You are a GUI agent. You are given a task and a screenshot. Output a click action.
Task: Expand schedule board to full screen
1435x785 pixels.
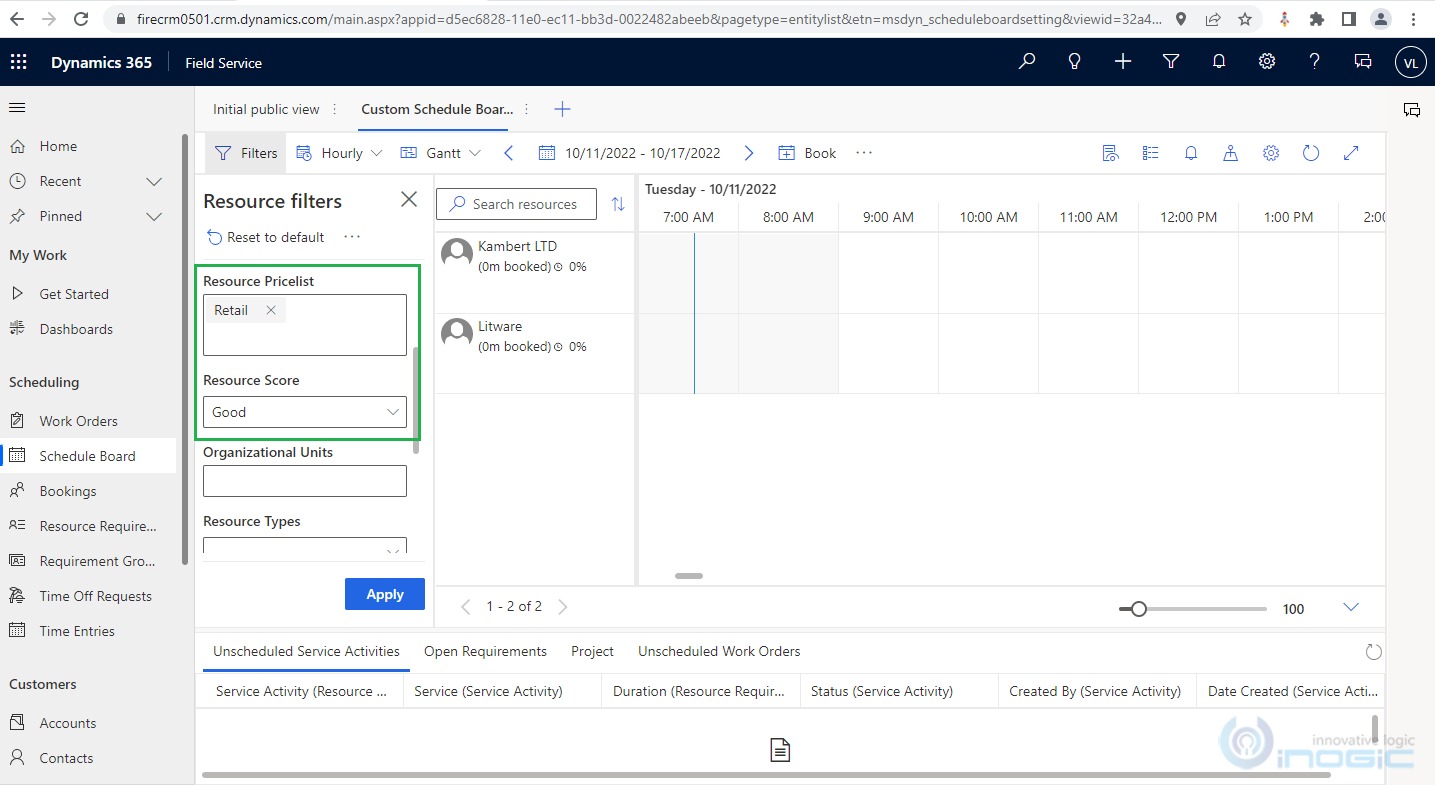(1350, 153)
